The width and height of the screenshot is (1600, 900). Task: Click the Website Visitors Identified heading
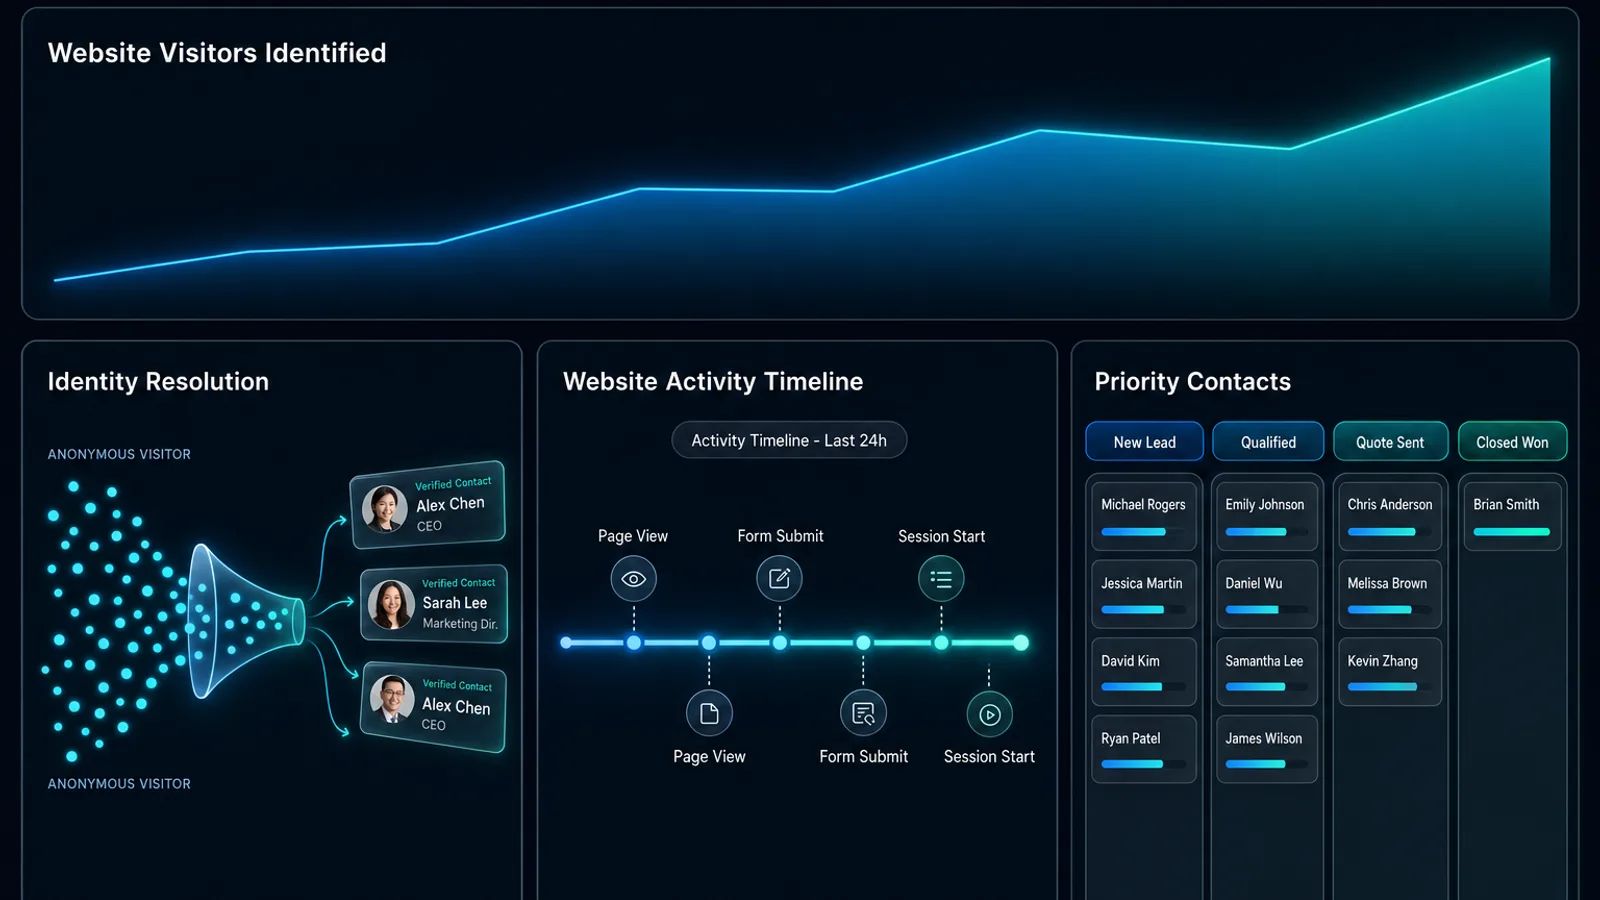pos(217,53)
